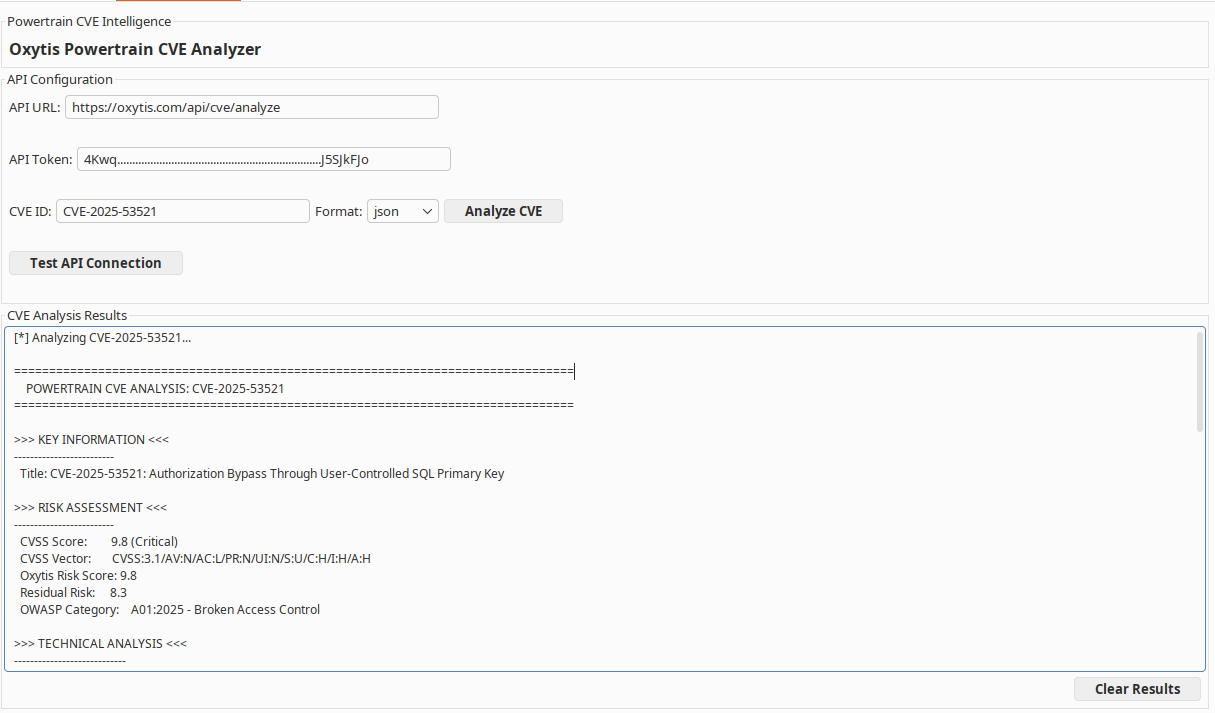Click the '[*] Analyzing CVE-2025-53521...' line

[102, 338]
